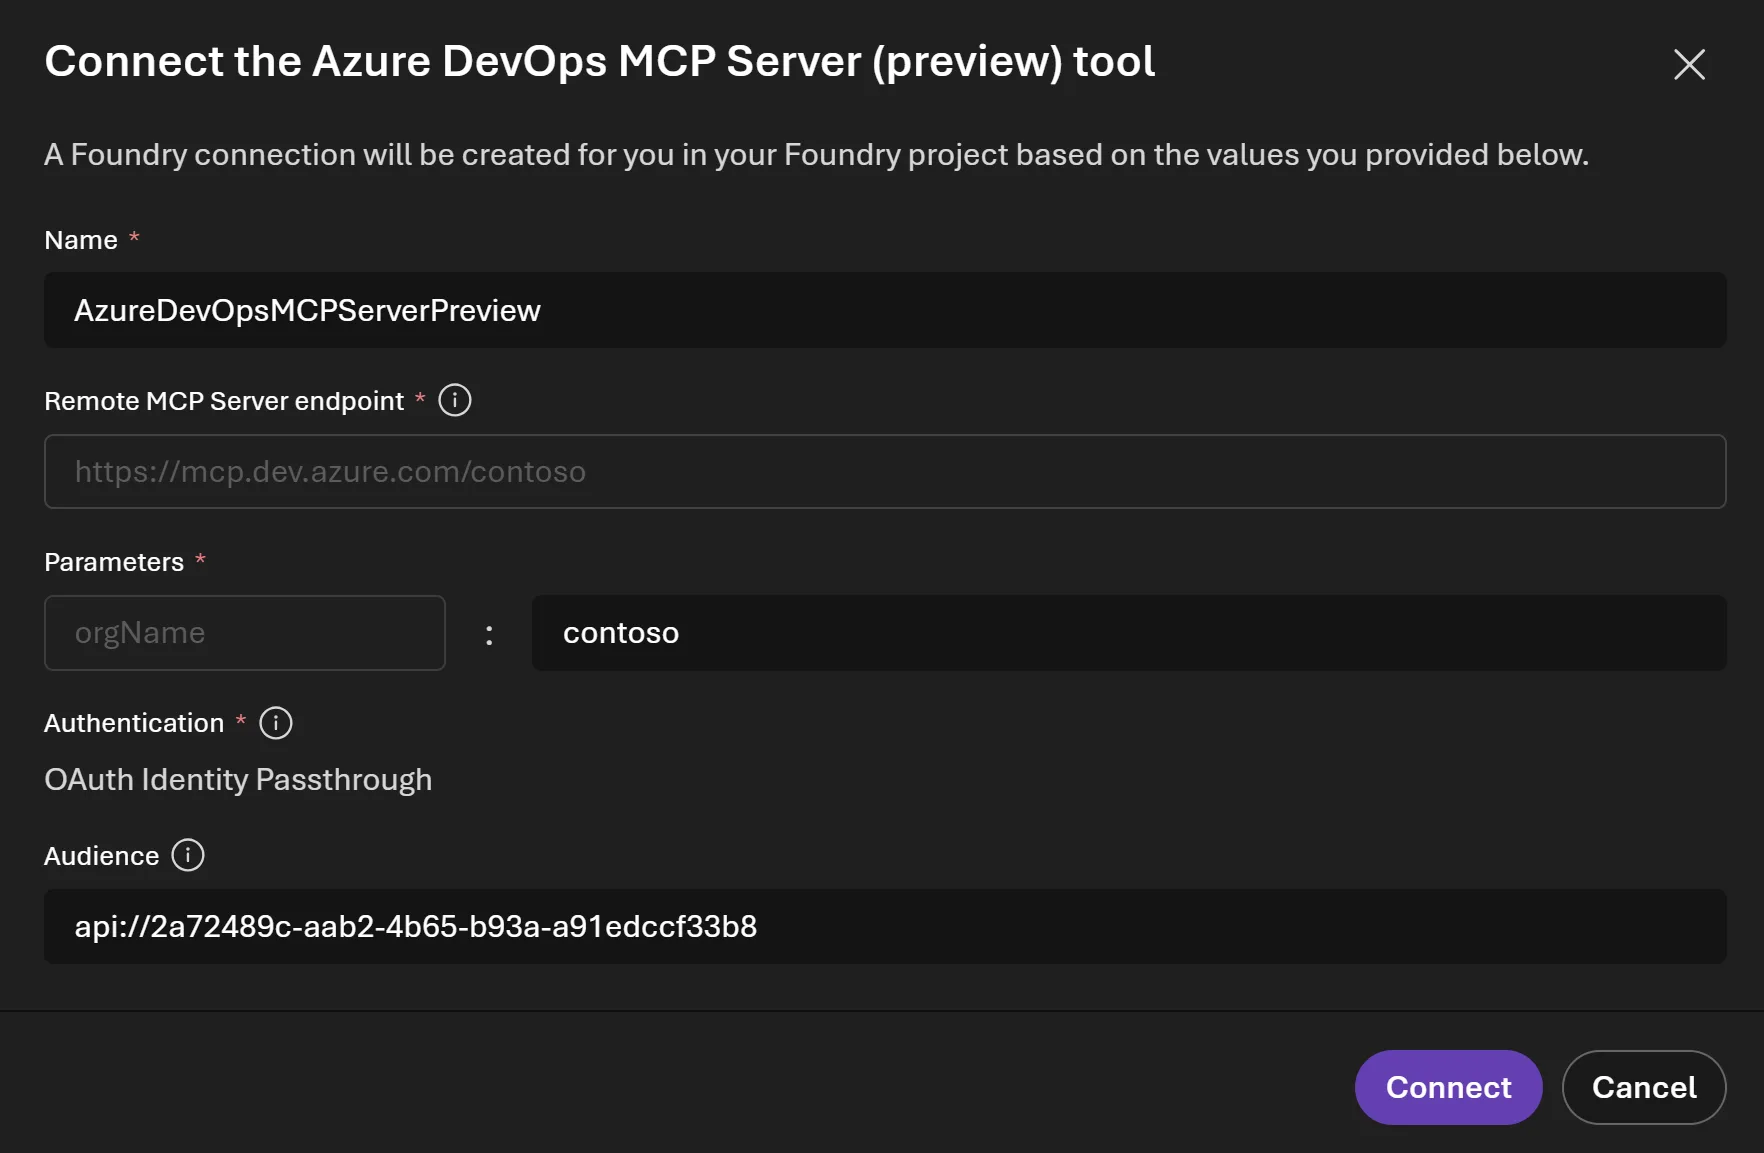Click the OAuth Identity Passthrough text
Image resolution: width=1764 pixels, height=1153 pixels.
(238, 780)
